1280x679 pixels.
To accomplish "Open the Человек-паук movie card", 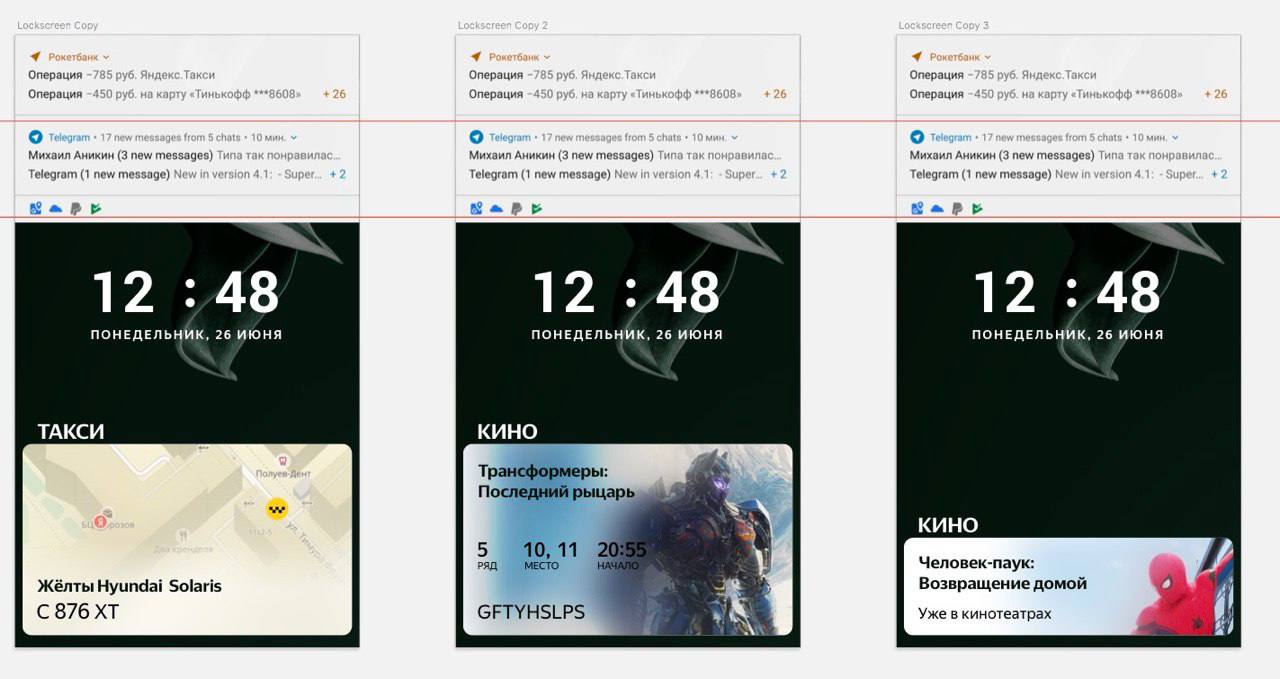I will pyautogui.click(x=1068, y=586).
